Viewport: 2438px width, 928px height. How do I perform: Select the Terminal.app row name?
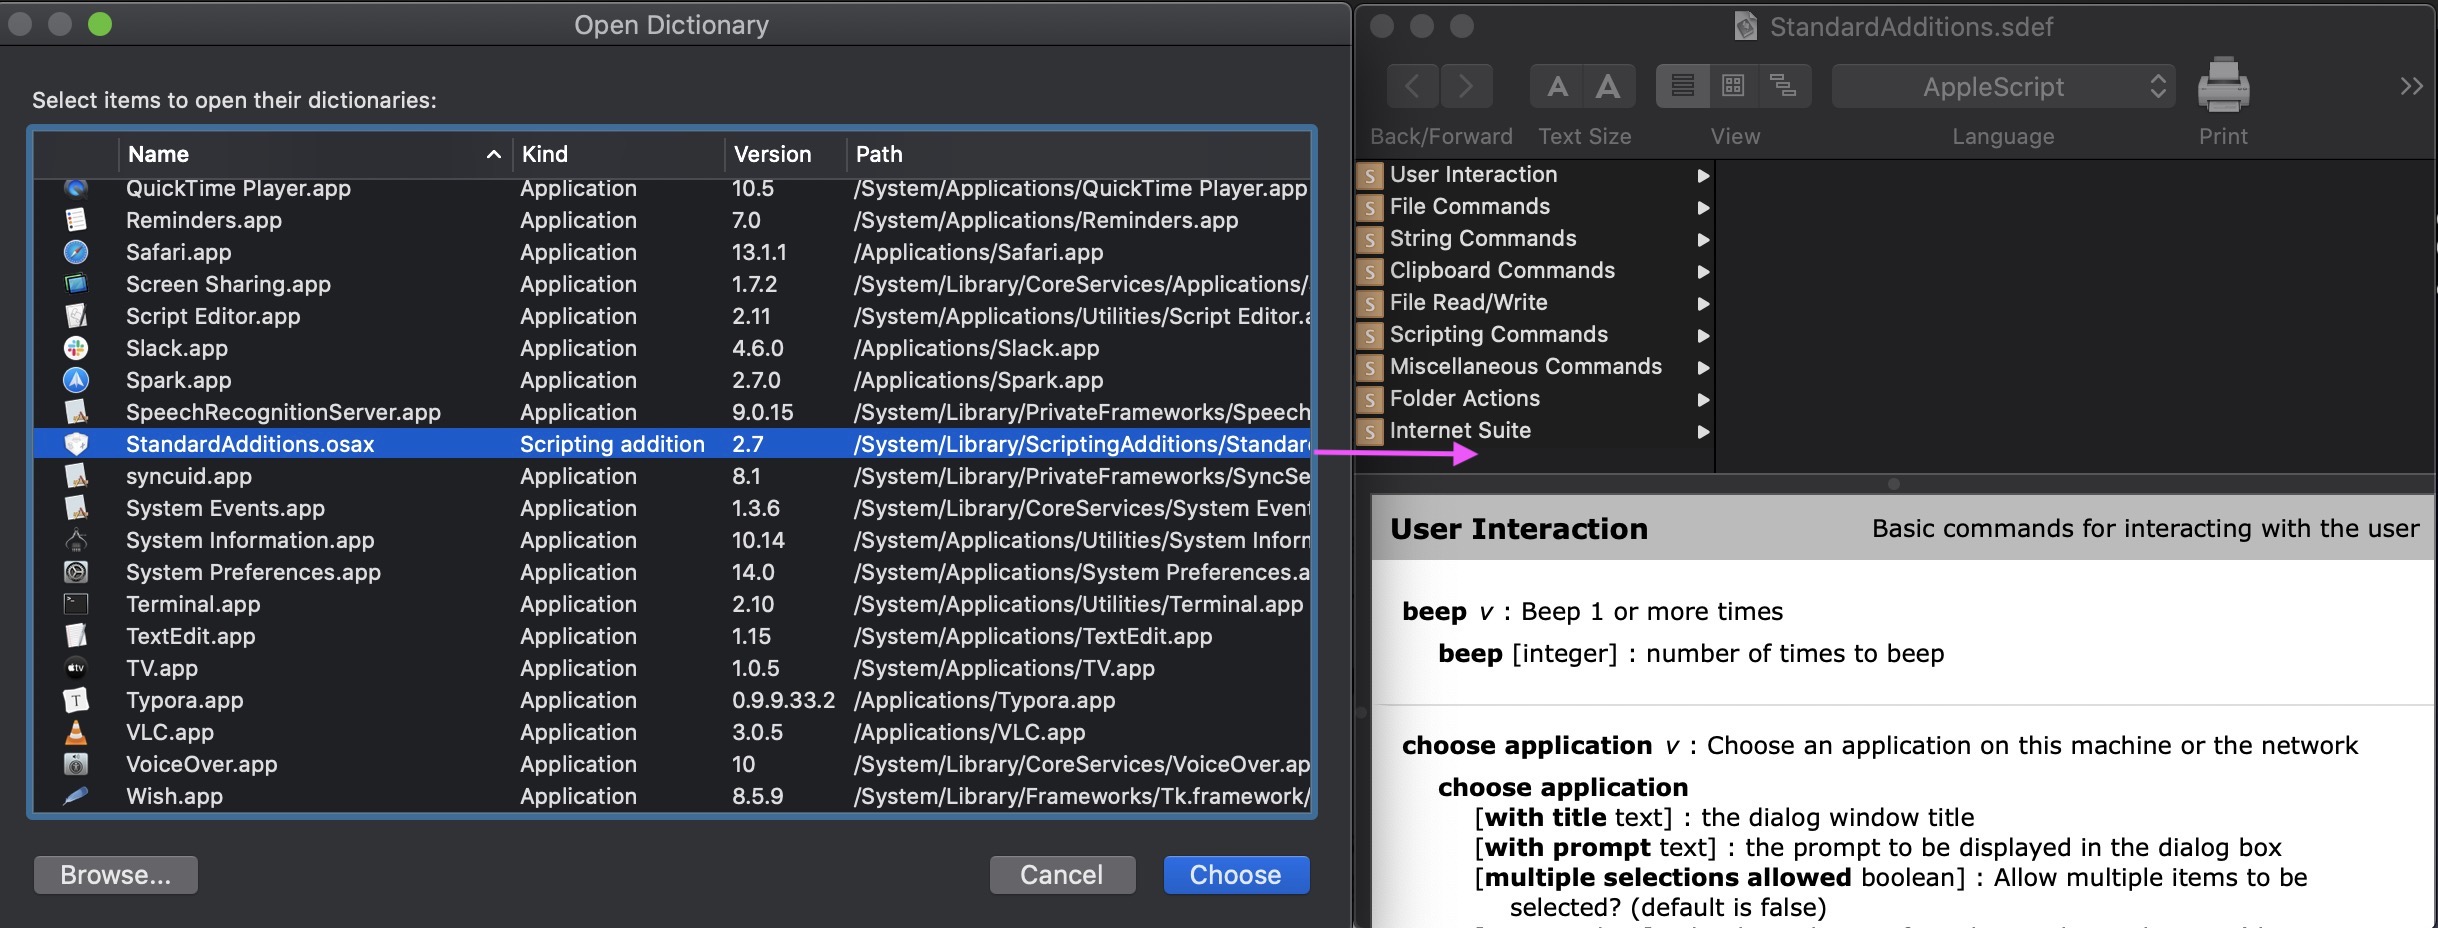point(193,604)
